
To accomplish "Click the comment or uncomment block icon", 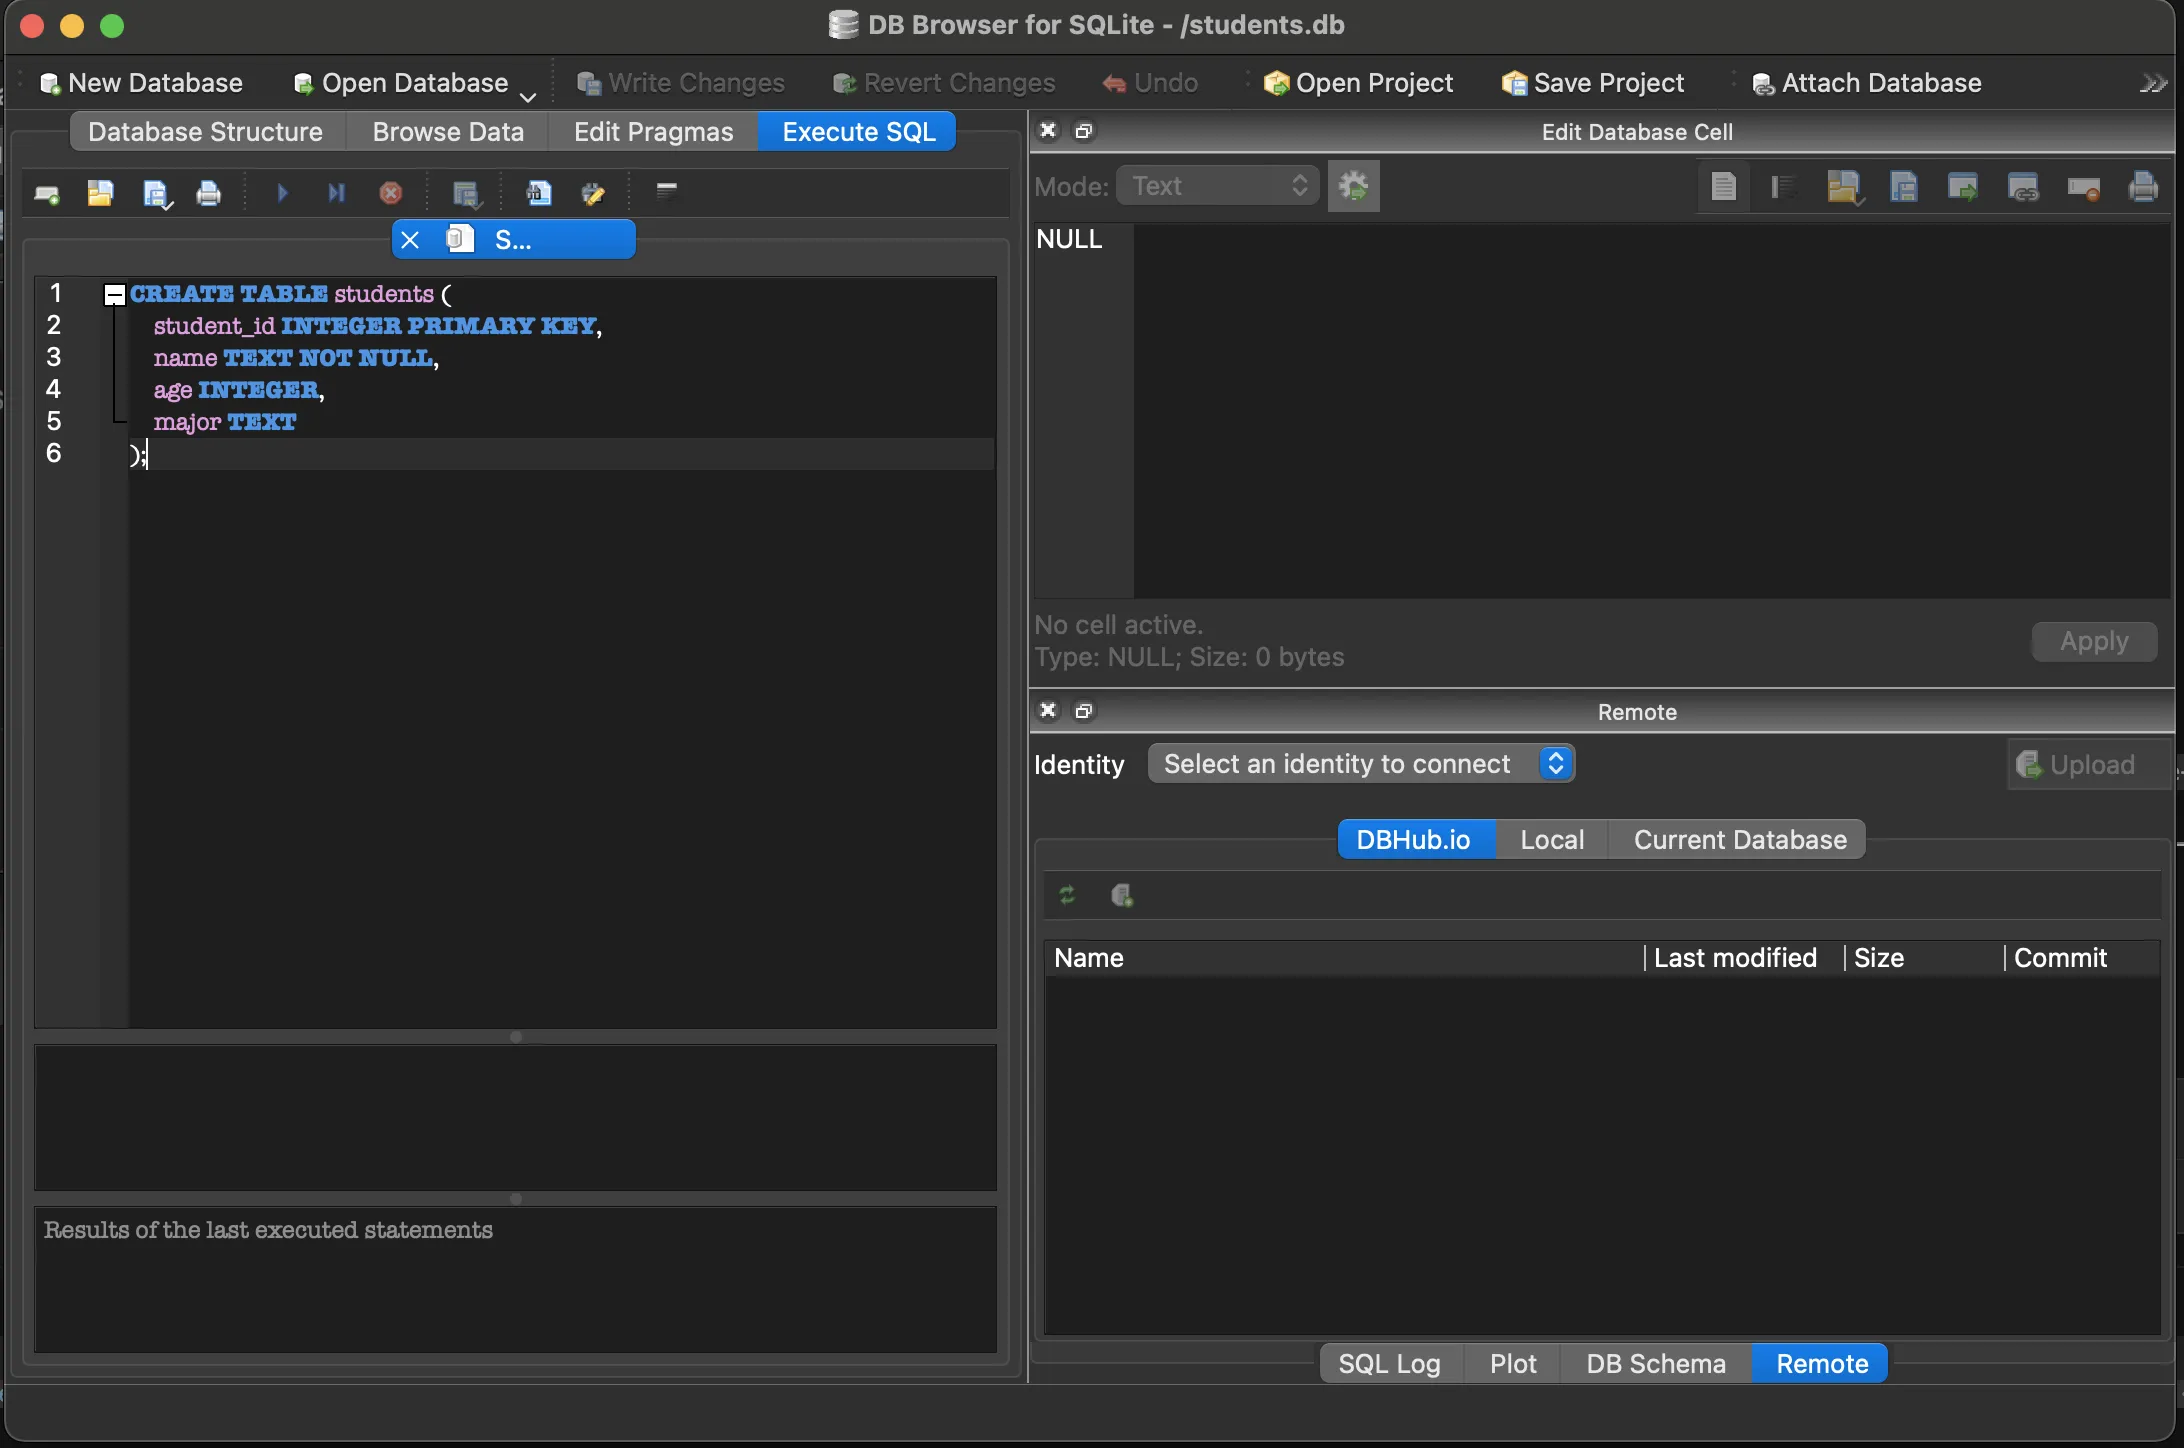I will tap(667, 190).
